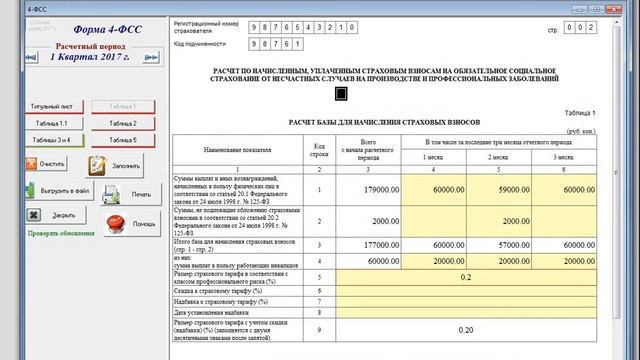Click the Очистить button

(x=46, y=164)
